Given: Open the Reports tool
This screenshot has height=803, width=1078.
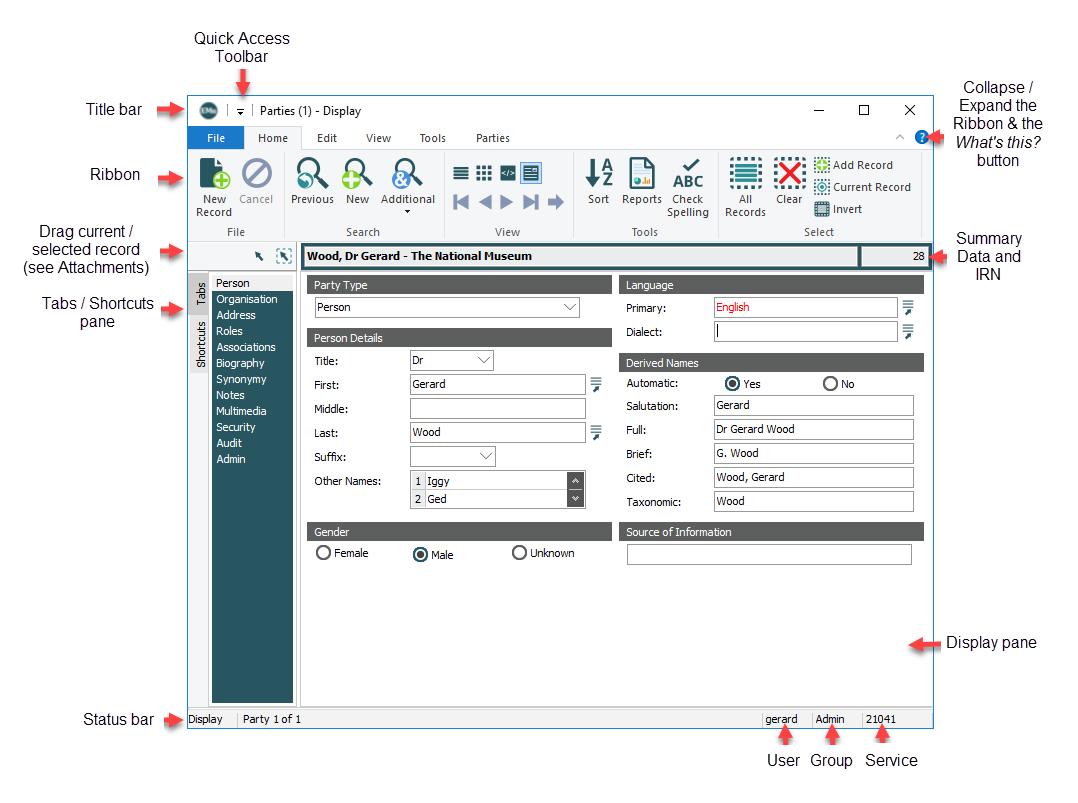Looking at the screenshot, I should click(x=641, y=176).
